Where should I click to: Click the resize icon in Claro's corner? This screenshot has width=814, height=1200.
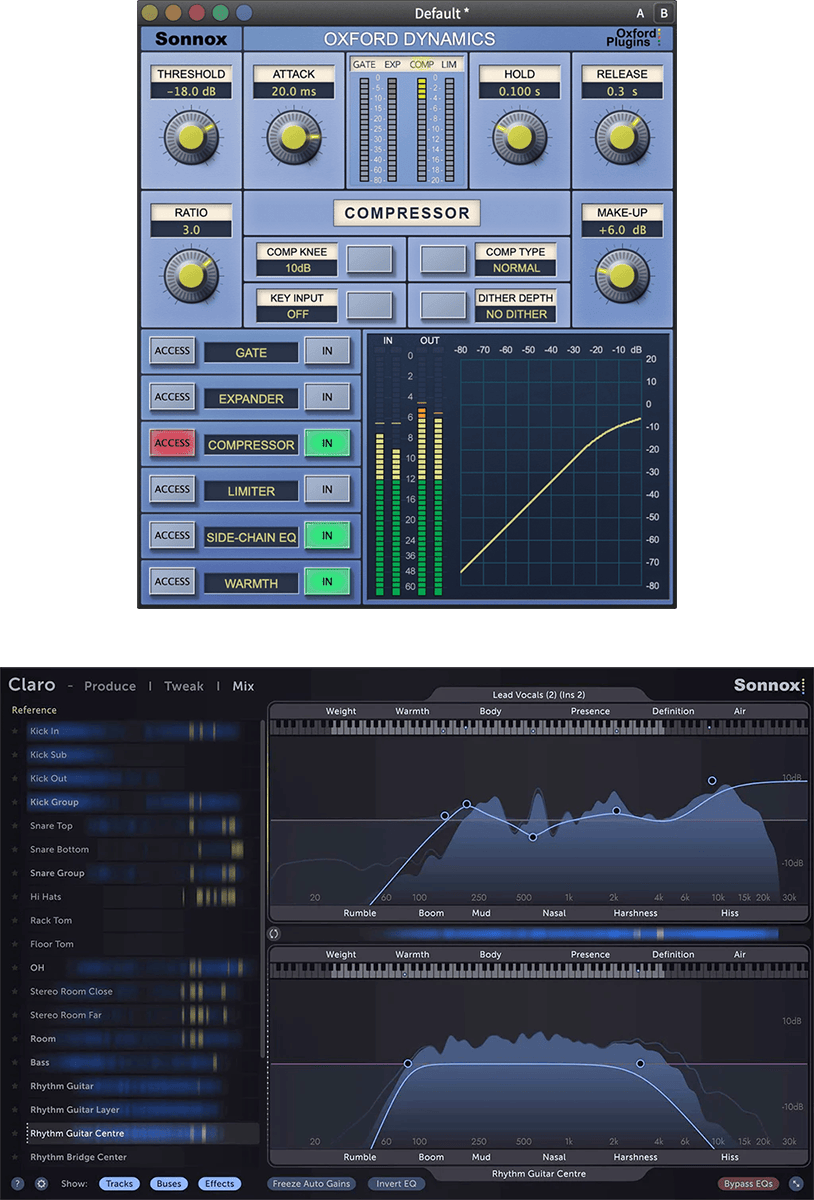coord(796,1184)
